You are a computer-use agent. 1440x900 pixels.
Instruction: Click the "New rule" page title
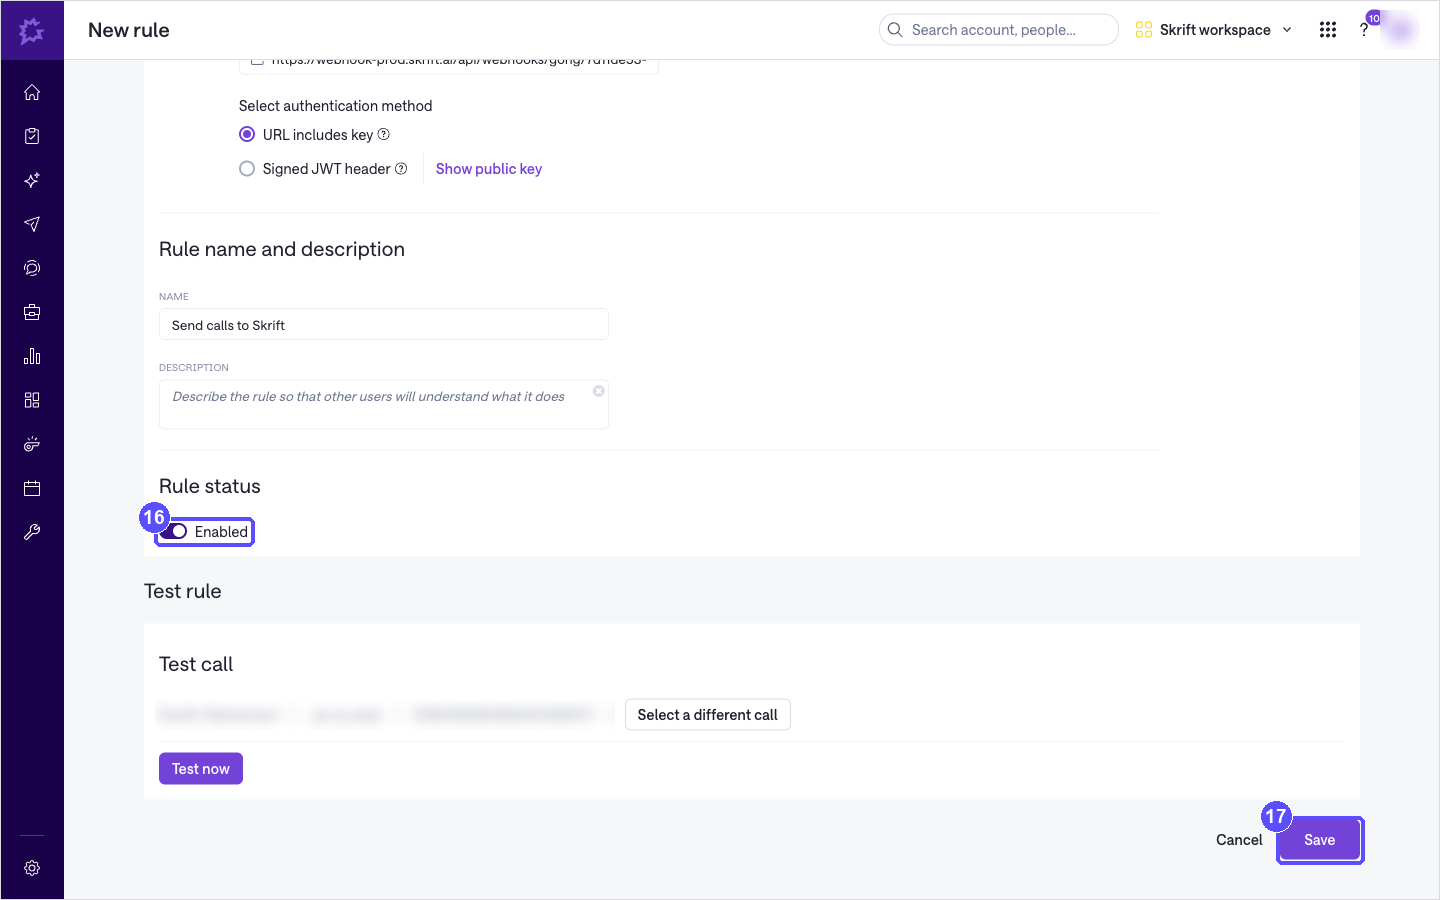129,30
